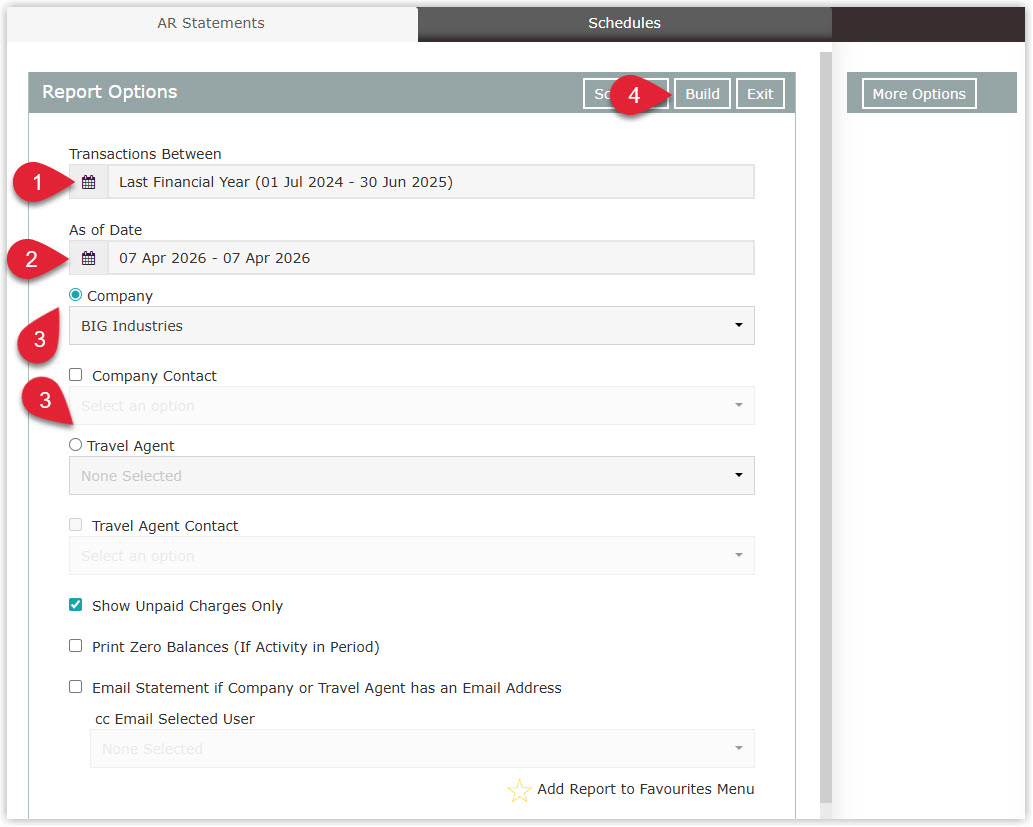
Task: Expand the Travel Agent Contact dropdown
Action: (412, 556)
